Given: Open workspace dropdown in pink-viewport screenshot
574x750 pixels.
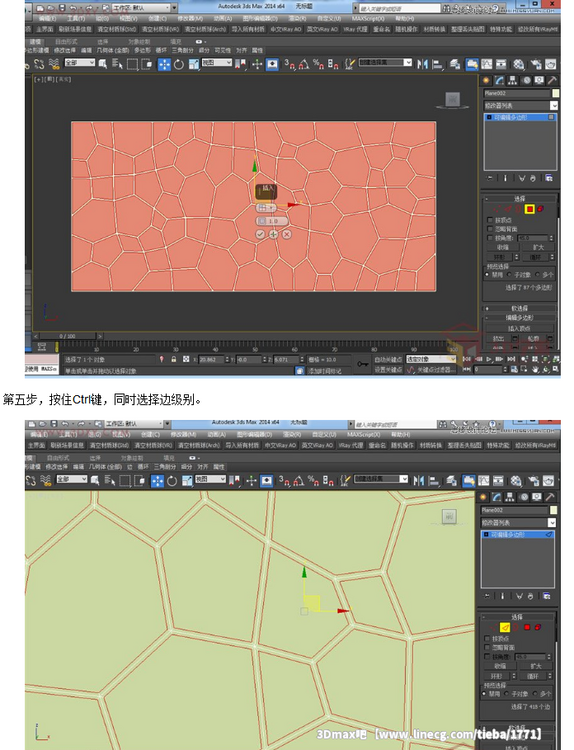Looking at the screenshot, I should [141, 8].
